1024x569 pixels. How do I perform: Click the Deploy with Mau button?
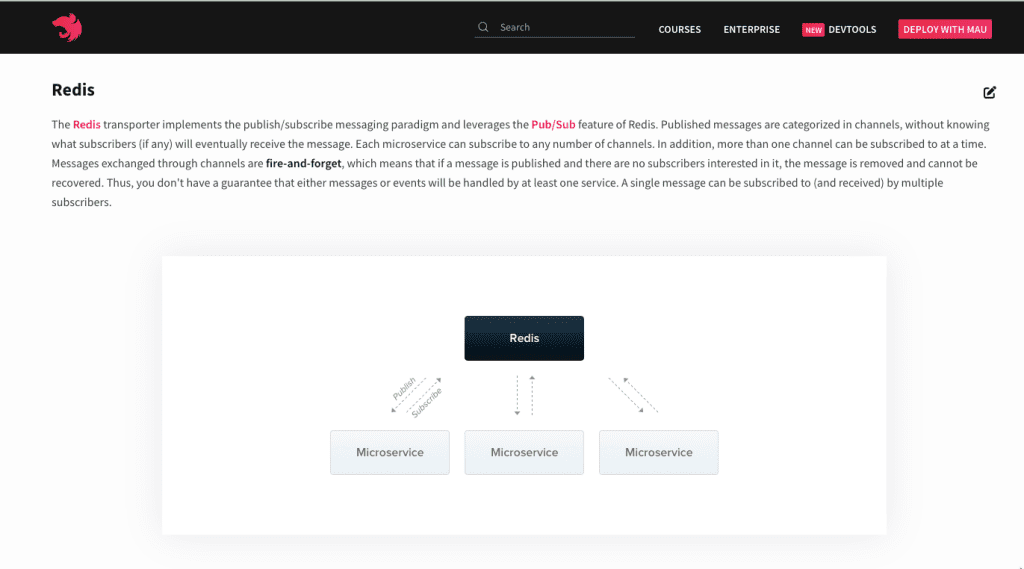tap(944, 29)
